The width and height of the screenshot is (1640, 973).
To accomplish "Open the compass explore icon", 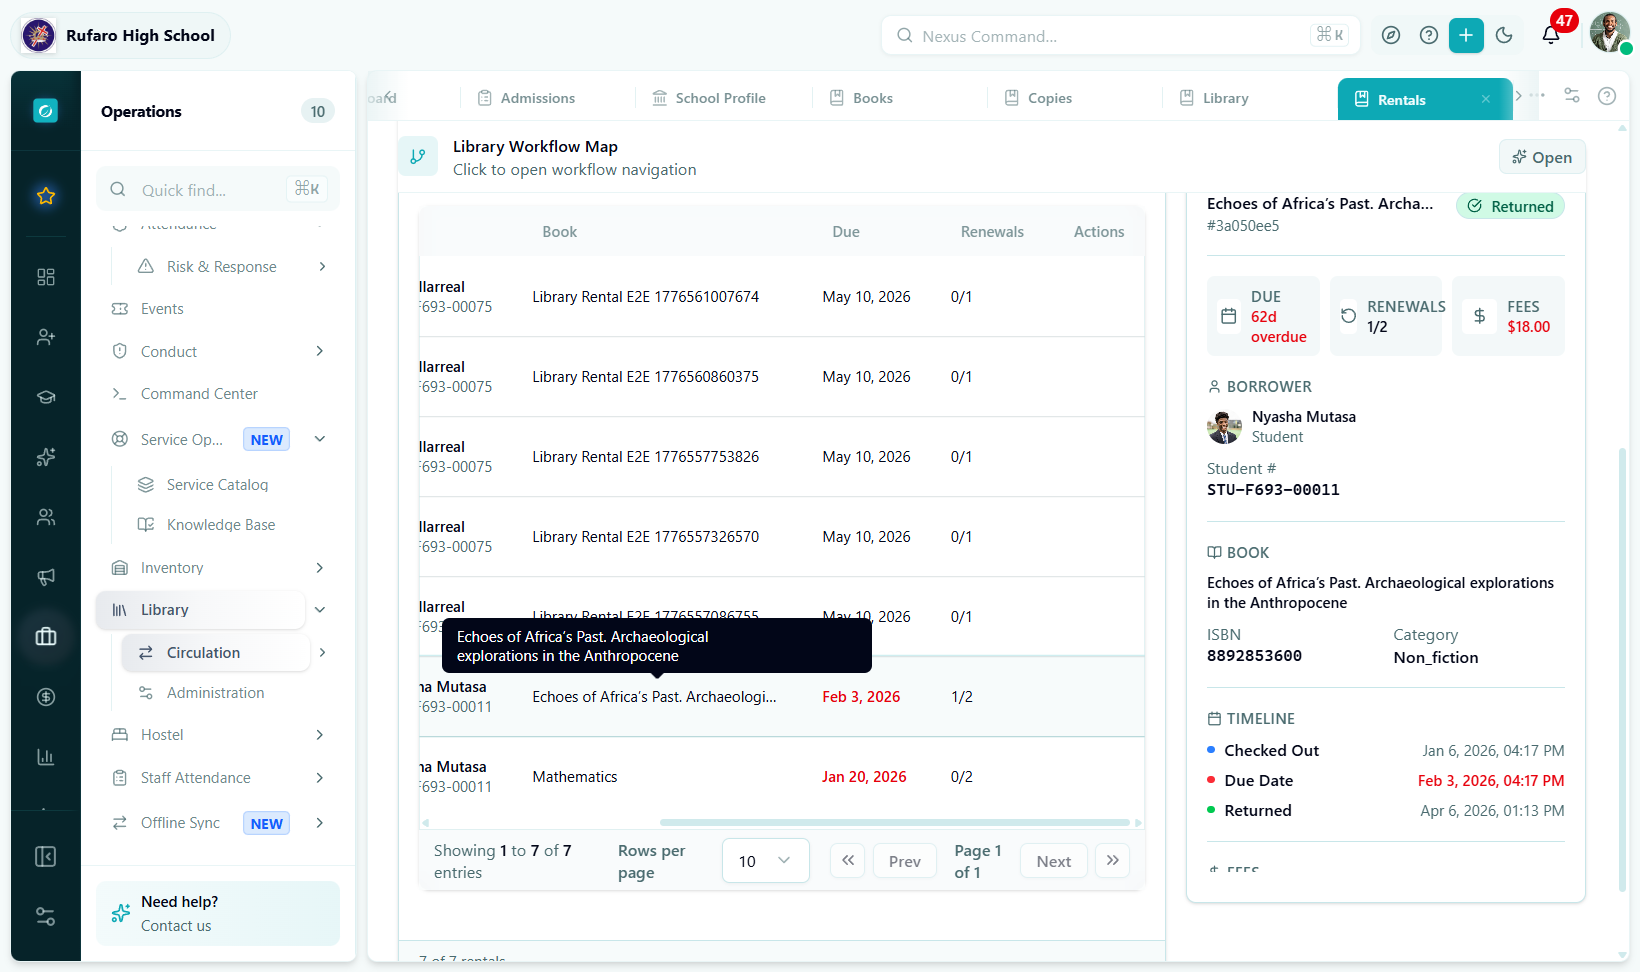I will tap(1390, 35).
